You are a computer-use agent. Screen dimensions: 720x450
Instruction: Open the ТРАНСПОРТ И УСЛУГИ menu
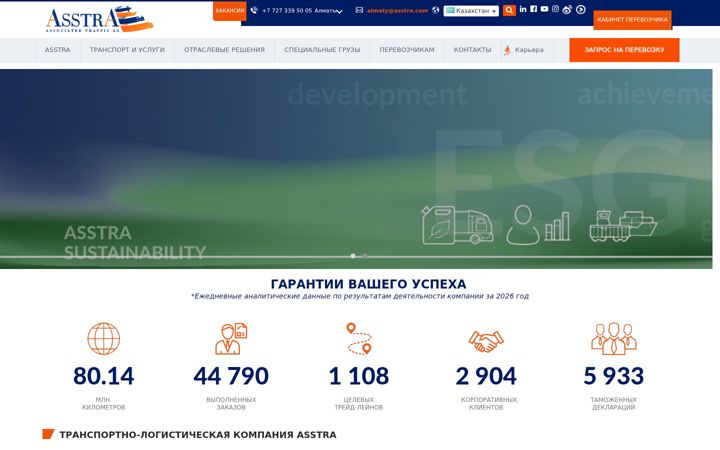tap(127, 50)
